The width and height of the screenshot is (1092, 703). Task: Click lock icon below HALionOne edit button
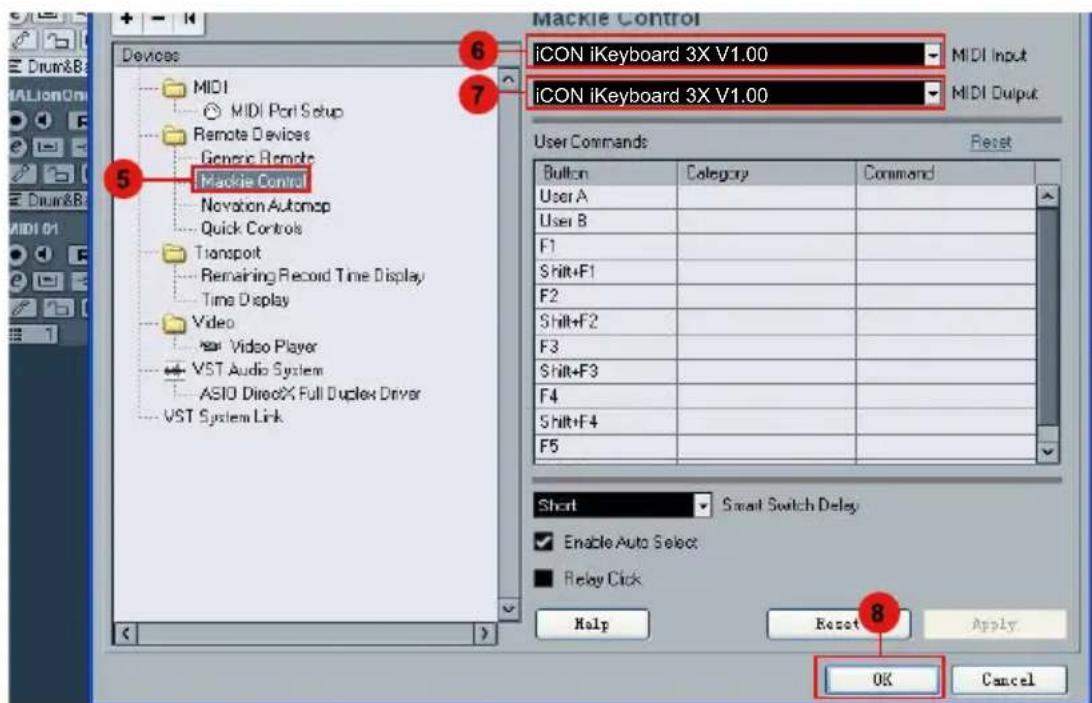pyautogui.click(x=58, y=173)
